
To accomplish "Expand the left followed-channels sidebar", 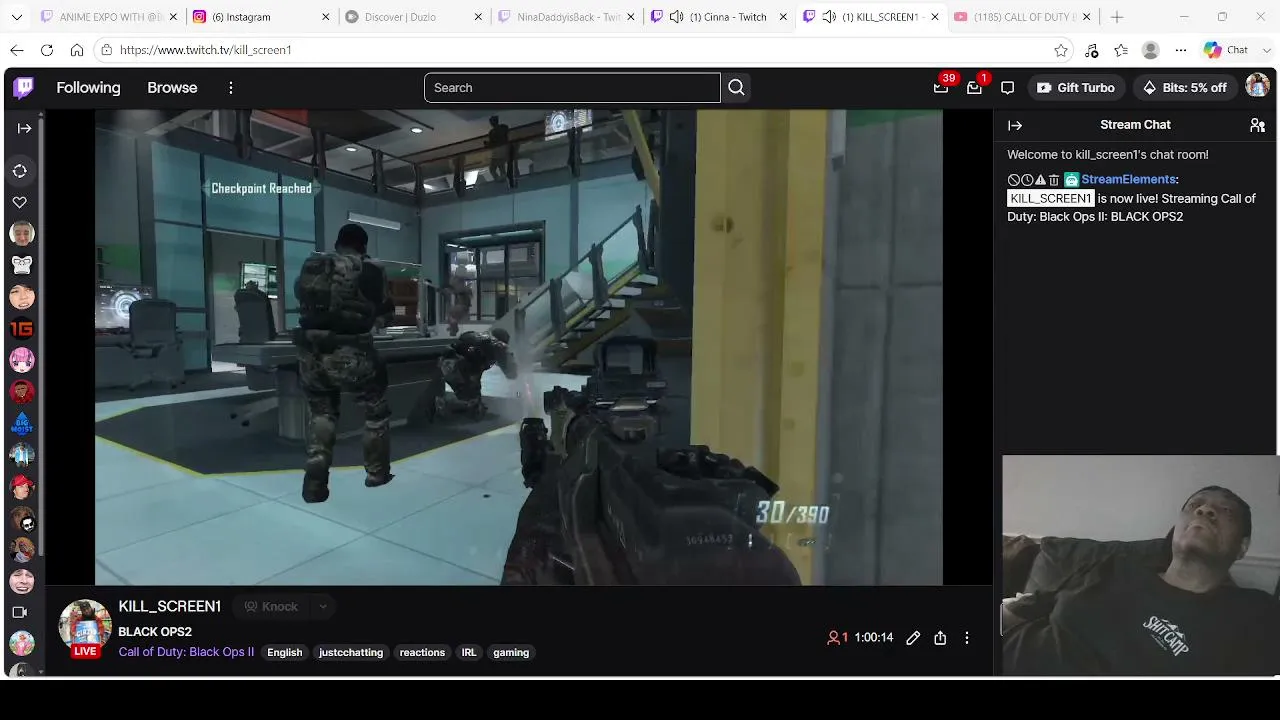I will tap(24, 128).
